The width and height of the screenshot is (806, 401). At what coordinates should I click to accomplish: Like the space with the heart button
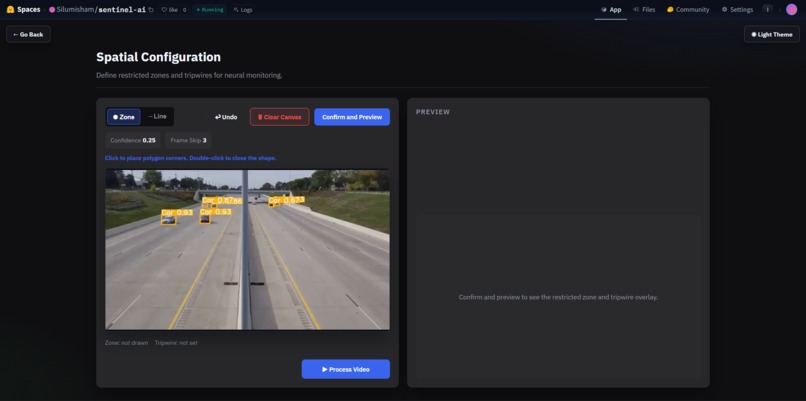pos(169,10)
